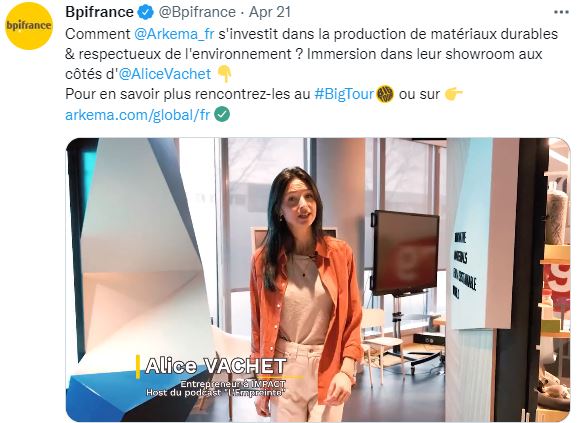The width and height of the screenshot is (582, 423).
Task: Open the @Bpifrance handle link
Action: coord(197,12)
